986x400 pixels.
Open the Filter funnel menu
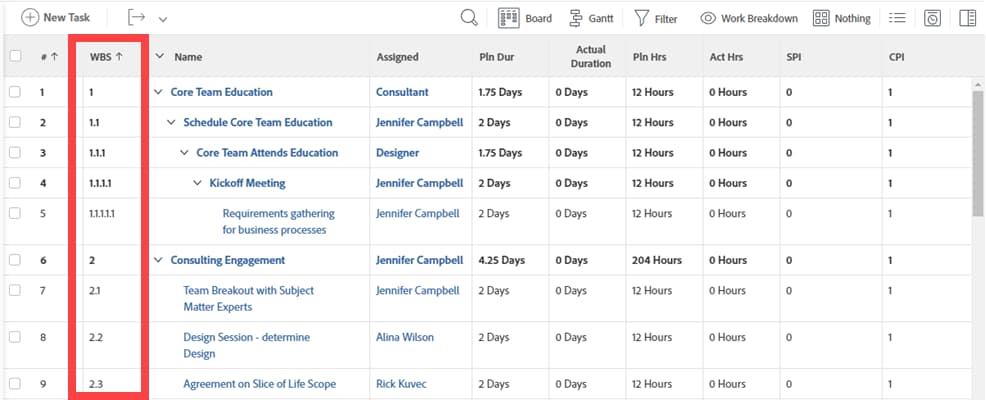click(x=655, y=18)
